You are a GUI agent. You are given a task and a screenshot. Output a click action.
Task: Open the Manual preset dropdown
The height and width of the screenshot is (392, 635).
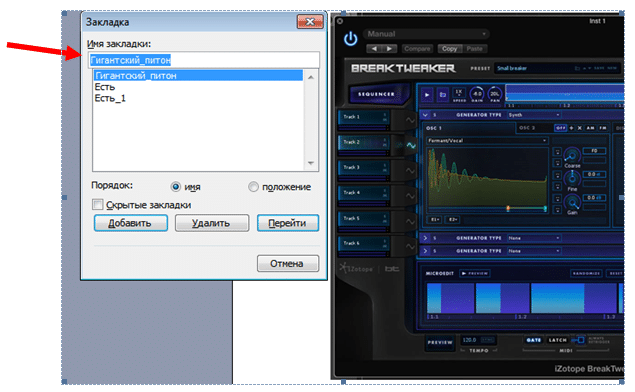pos(426,34)
